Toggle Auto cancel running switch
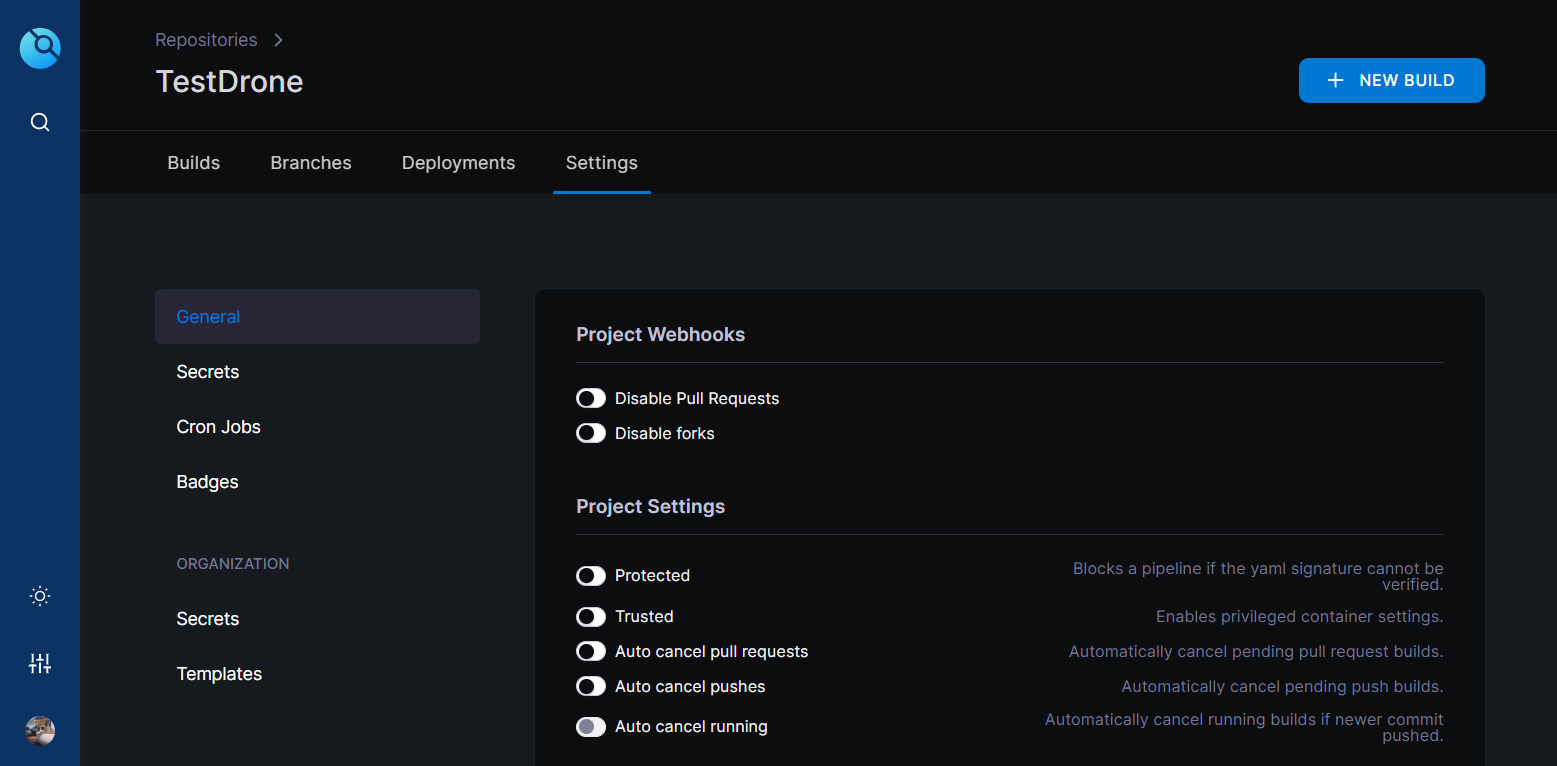This screenshot has width=1557, height=766. click(x=591, y=727)
